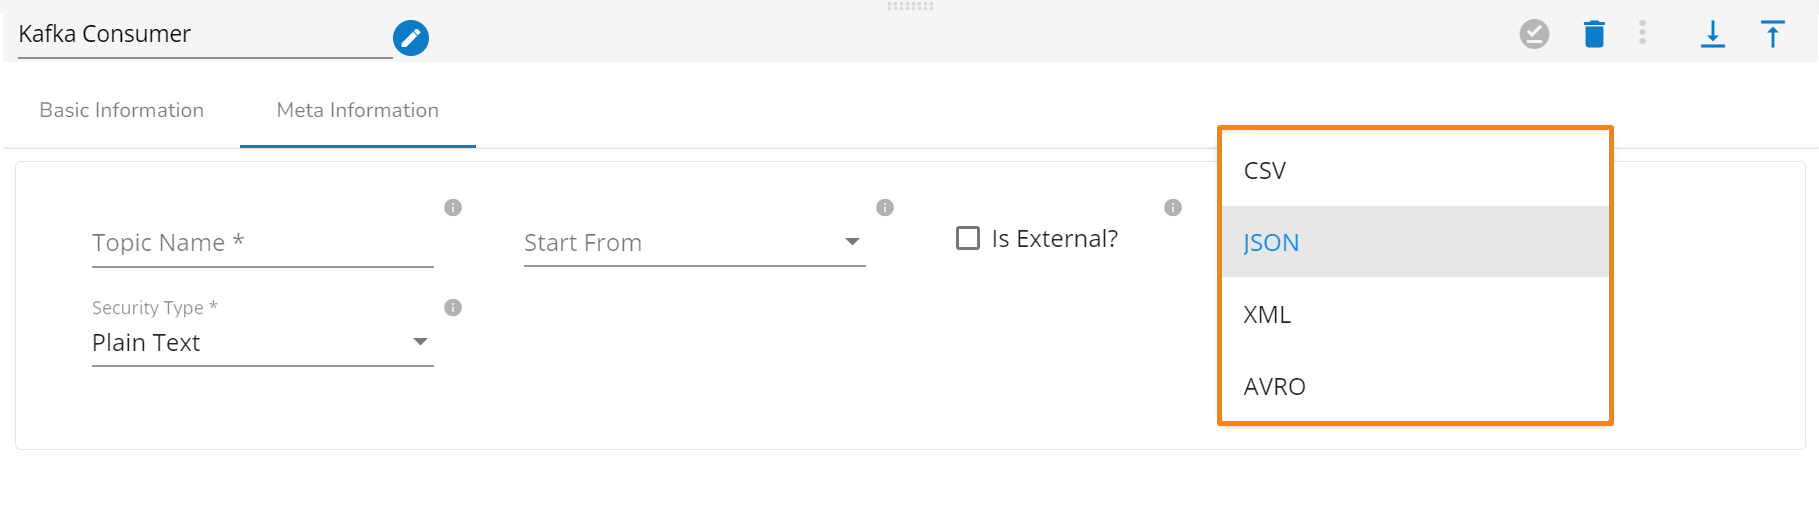Open the Meta Information tab
The height and width of the screenshot is (529, 1819).
(x=358, y=111)
